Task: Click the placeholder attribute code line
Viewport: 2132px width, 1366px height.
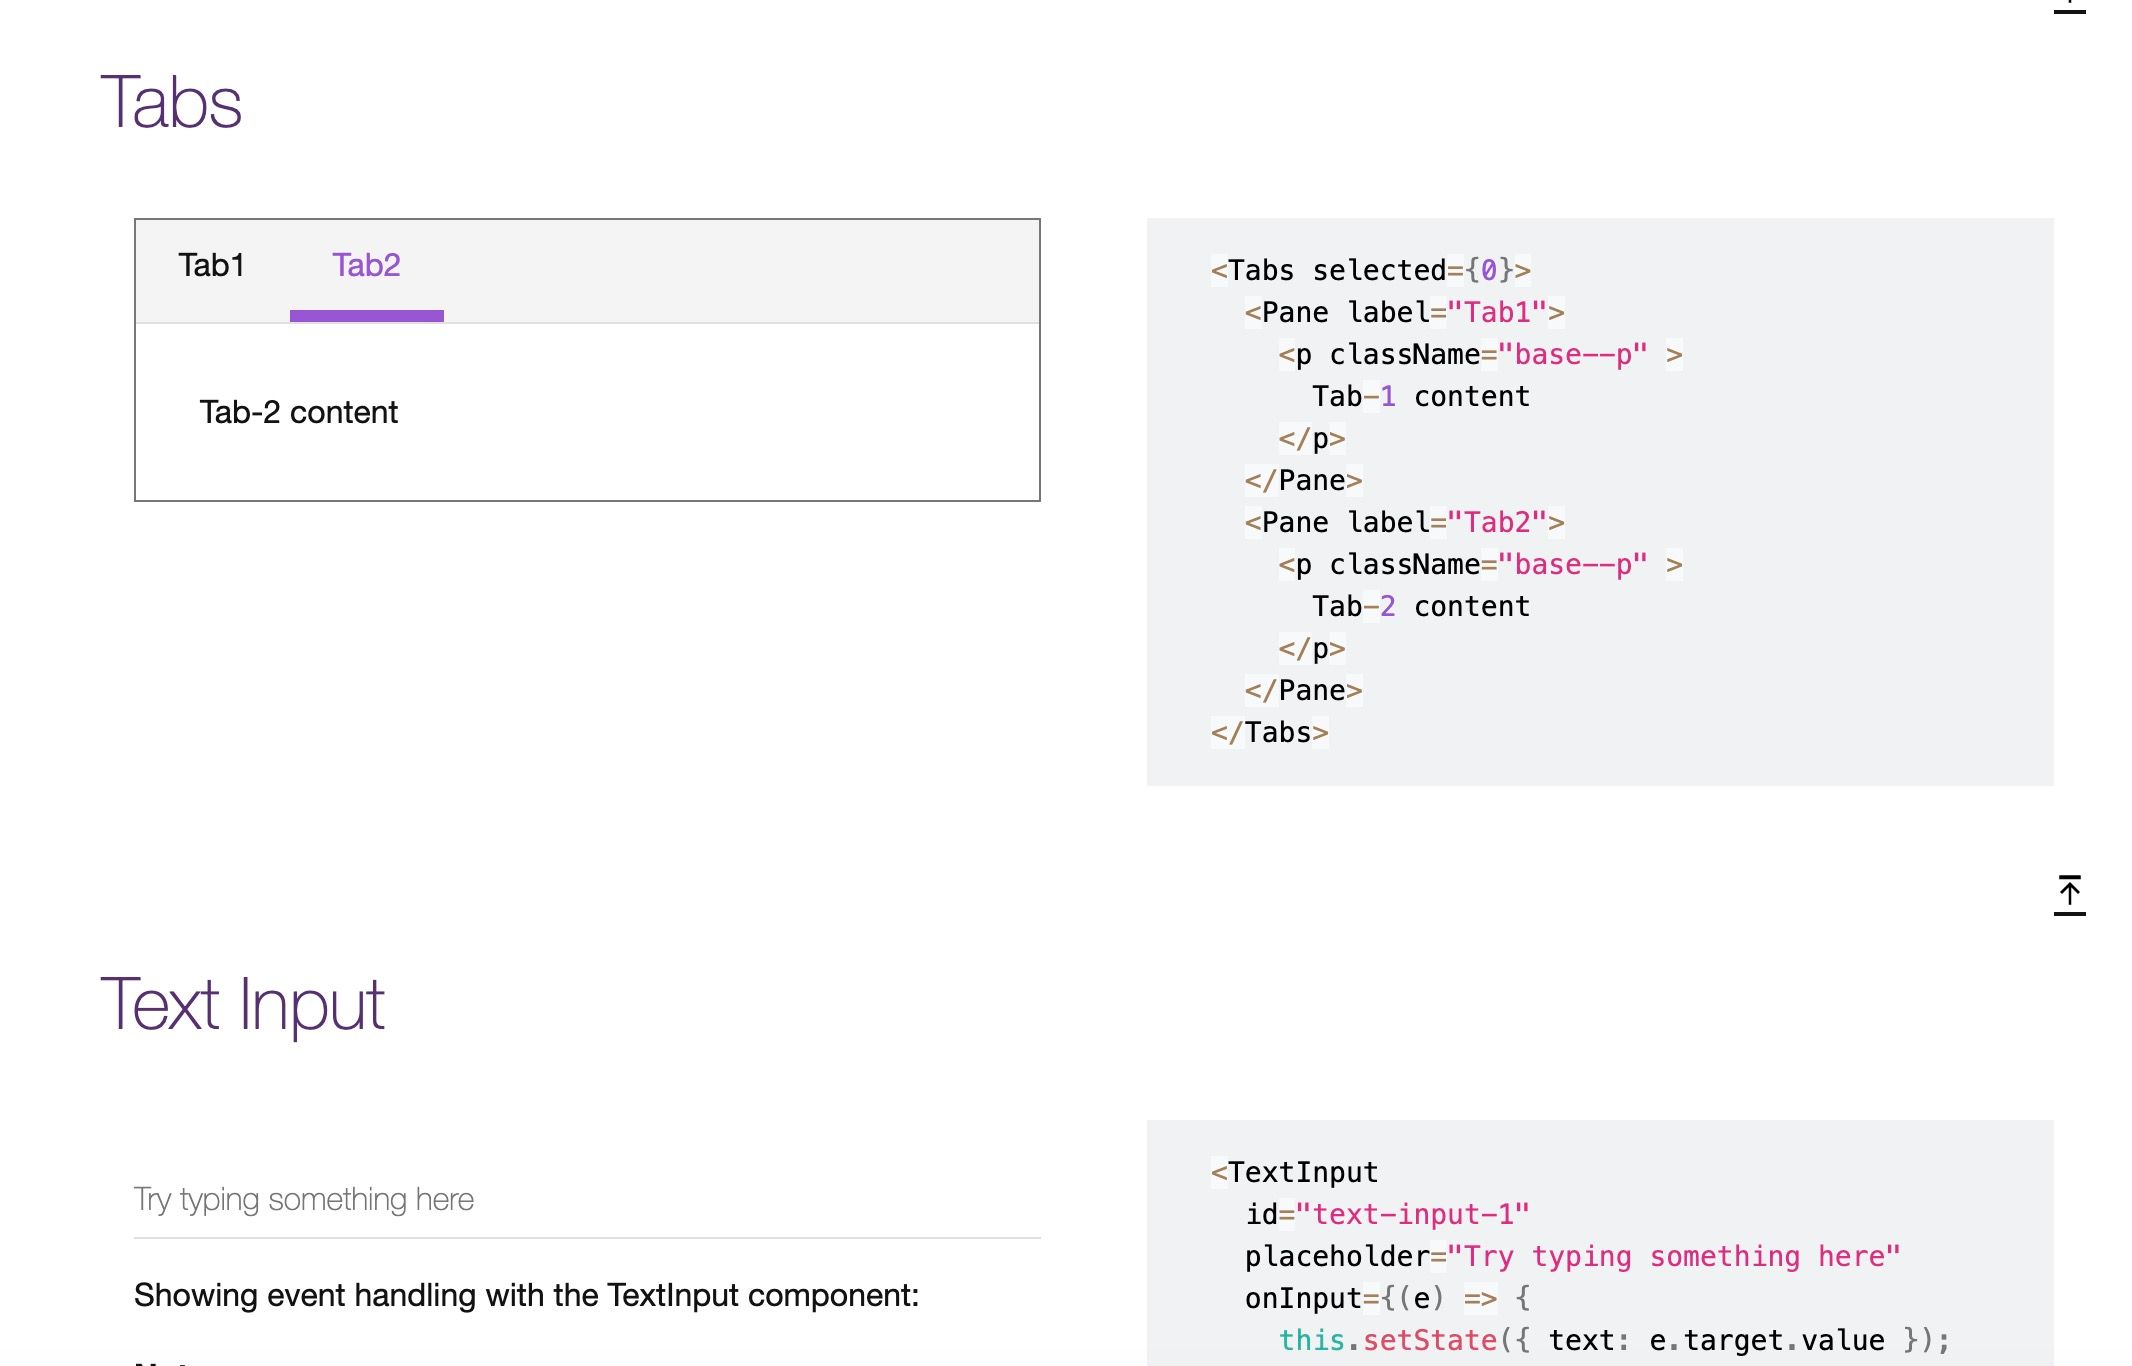Action: pos(1571,1257)
